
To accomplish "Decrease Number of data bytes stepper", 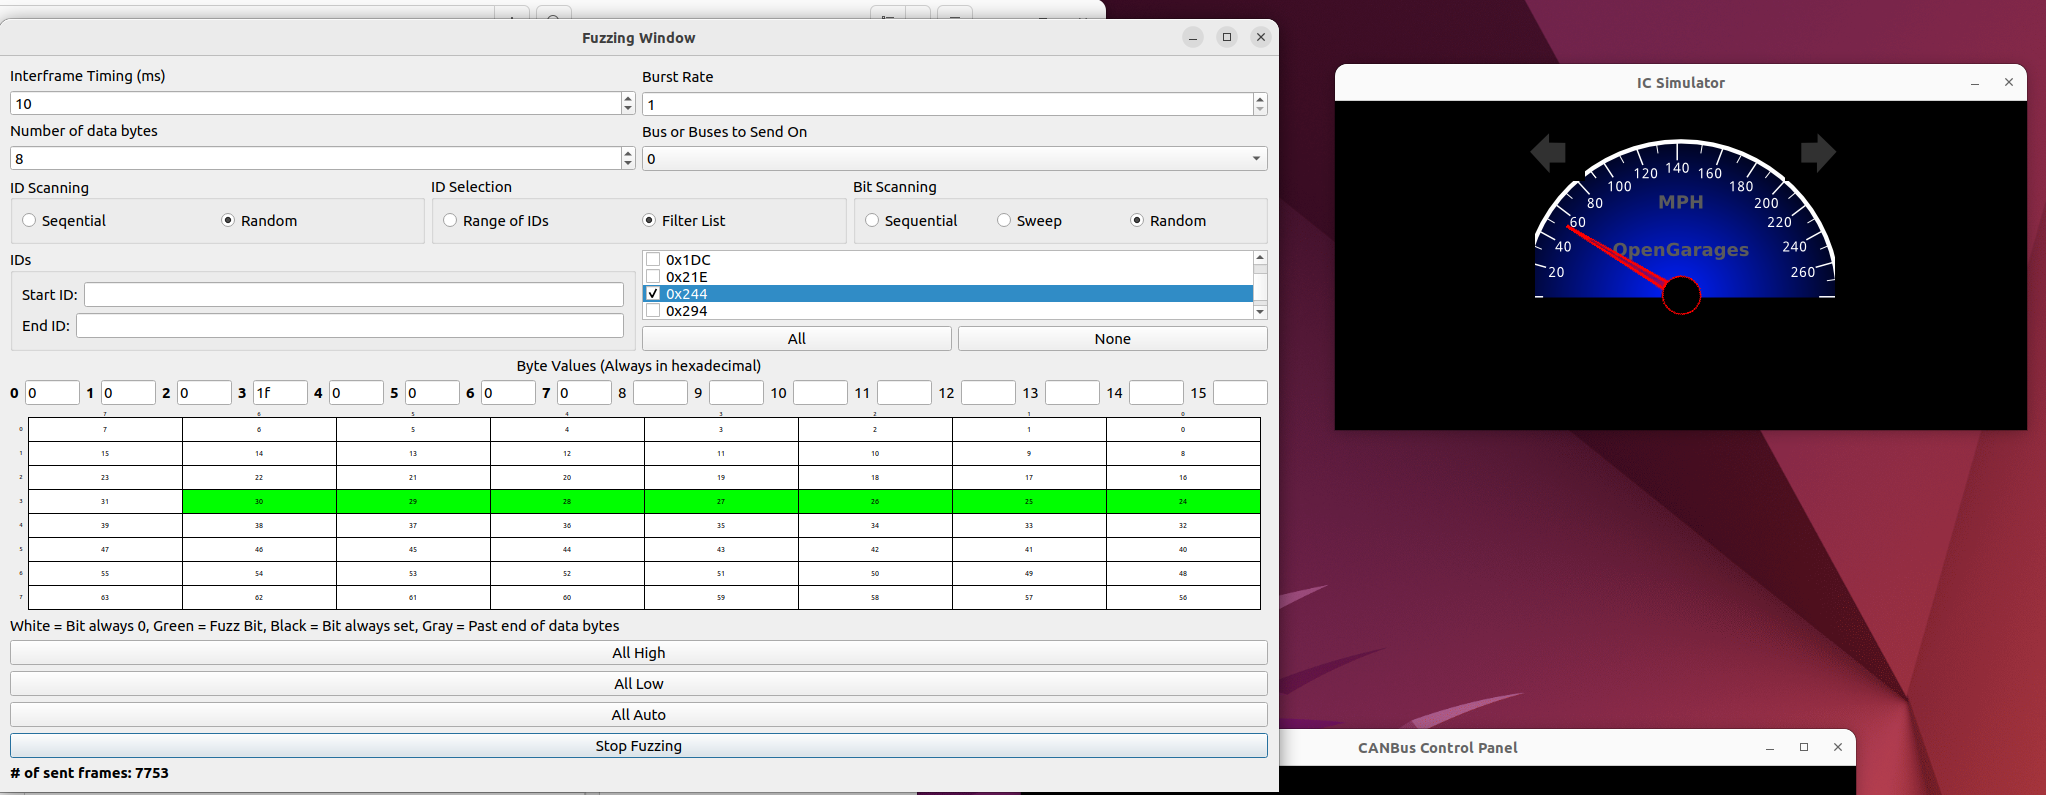I will (x=628, y=163).
